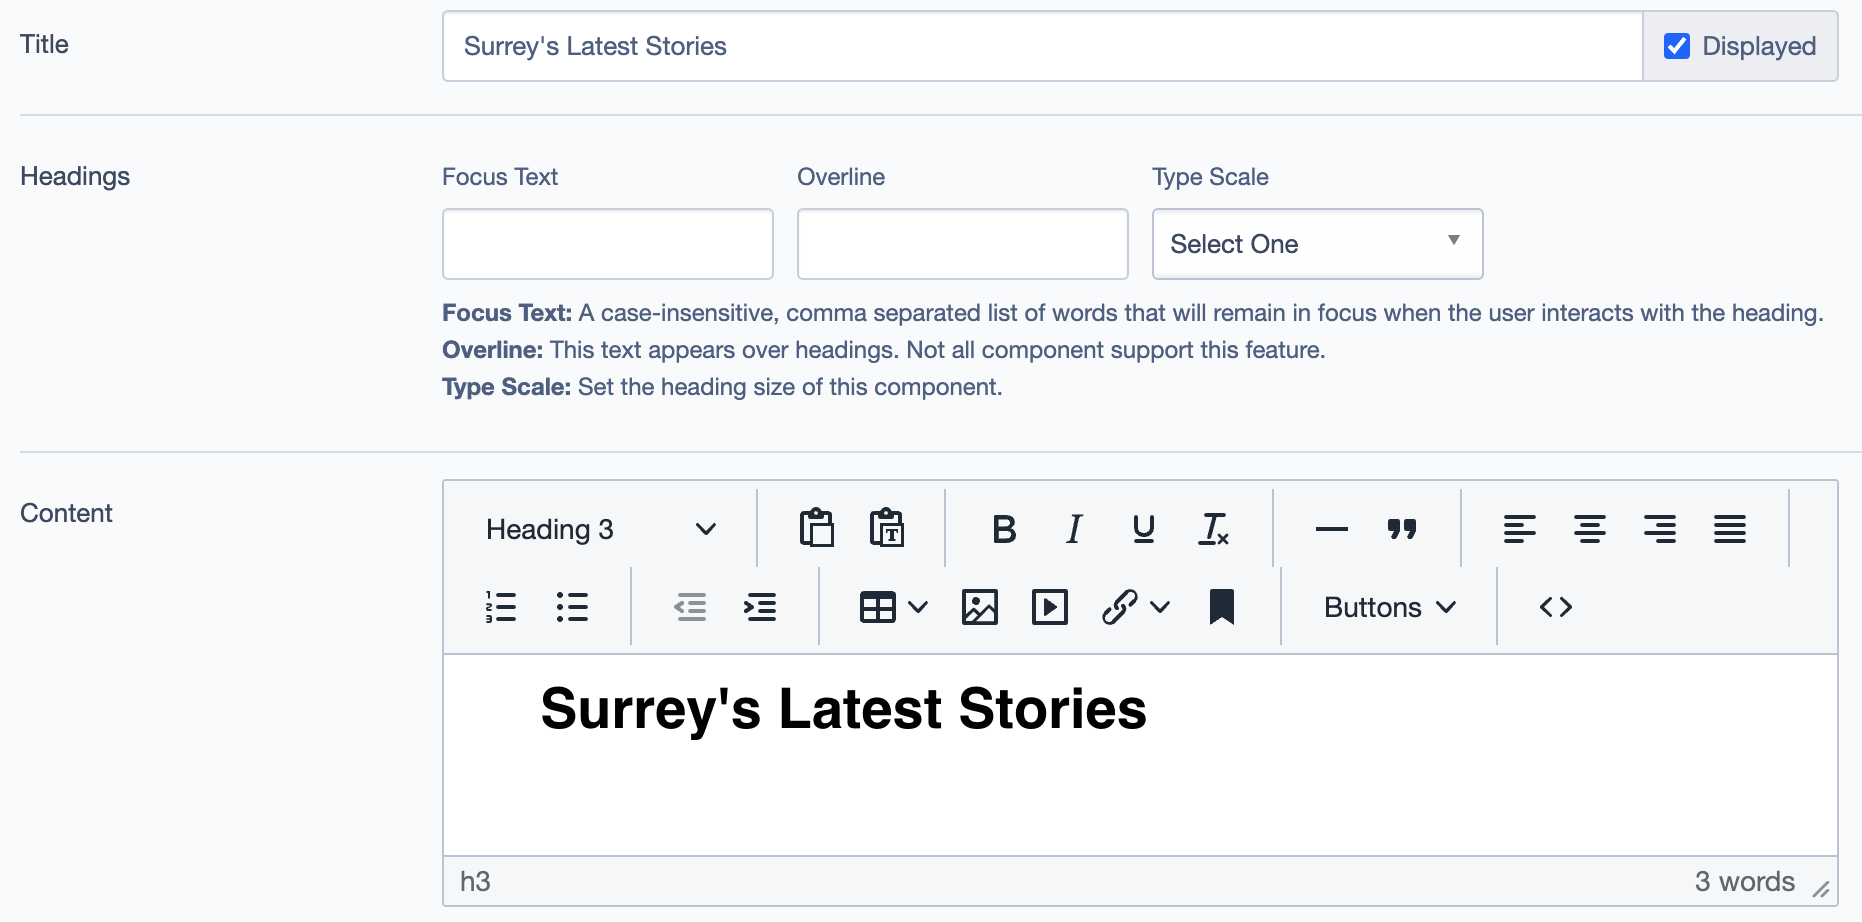Center align the text
Viewport: 1862px width, 922px height.
[x=1589, y=529]
